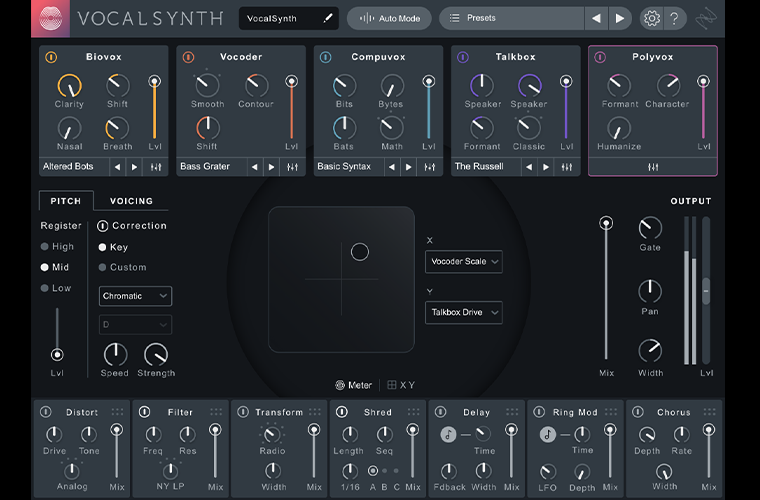Switch to the Voicing tab

pyautogui.click(x=131, y=201)
